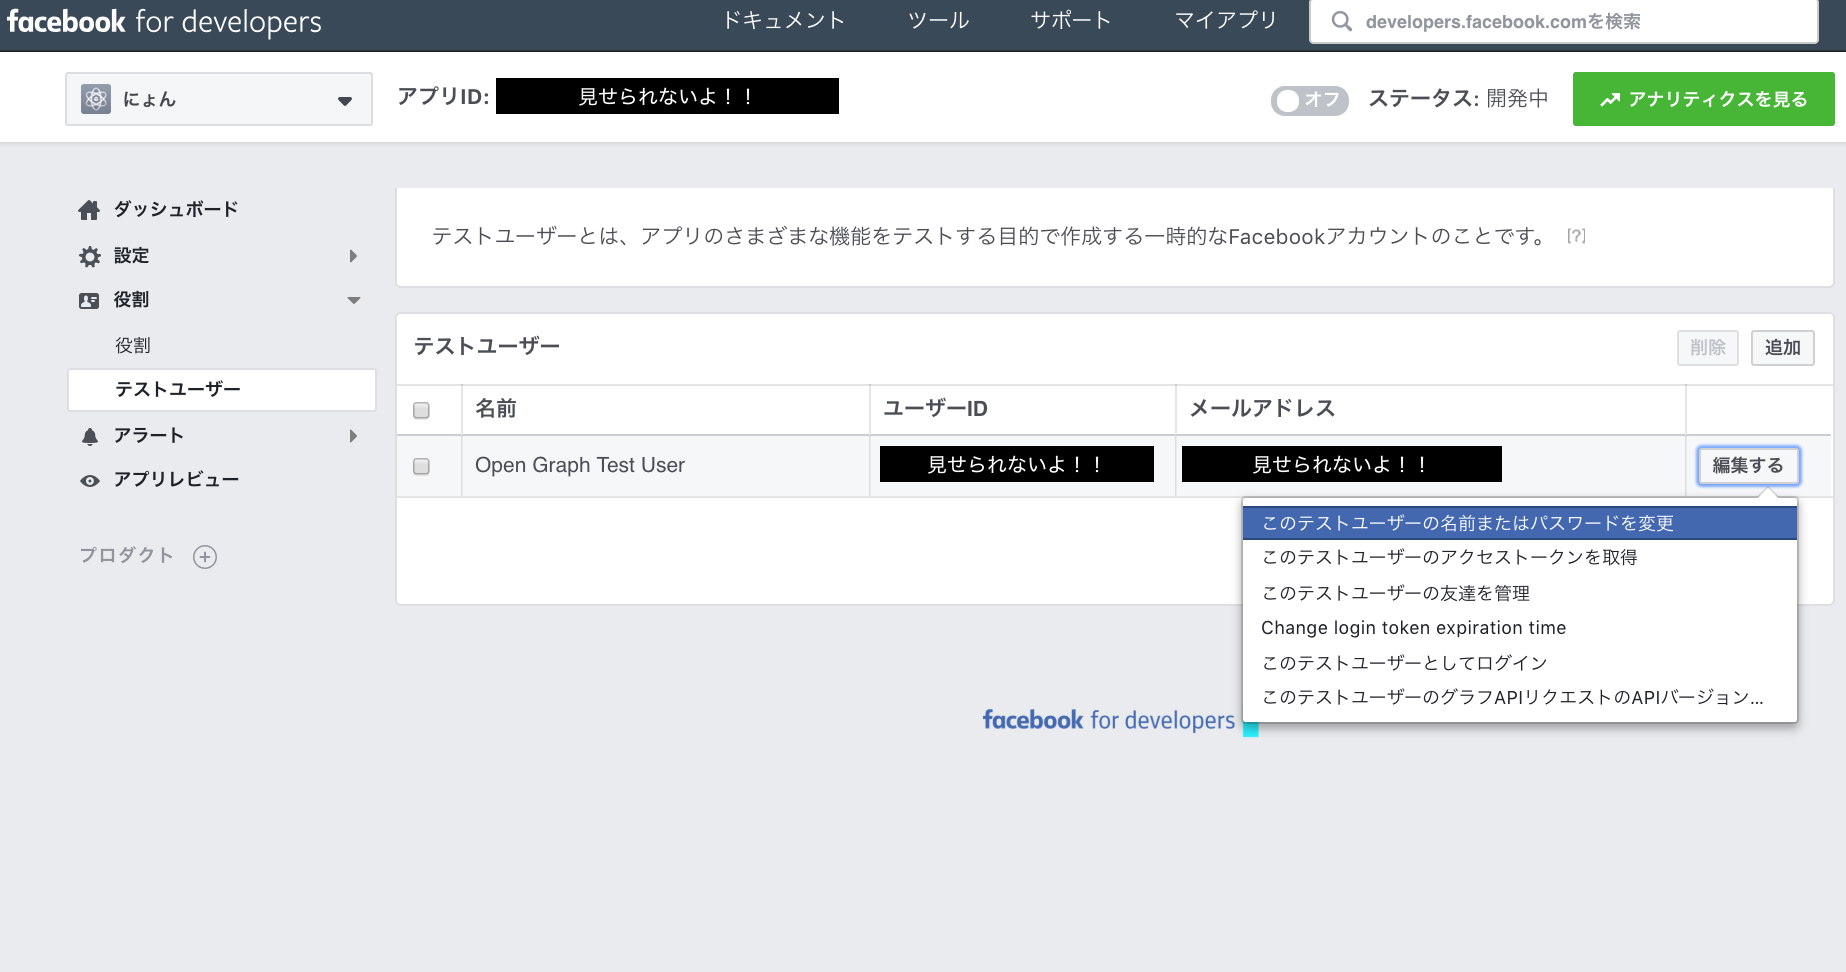Click the search magnifier icon
Viewport: 1846px width, 972px height.
1342,22
